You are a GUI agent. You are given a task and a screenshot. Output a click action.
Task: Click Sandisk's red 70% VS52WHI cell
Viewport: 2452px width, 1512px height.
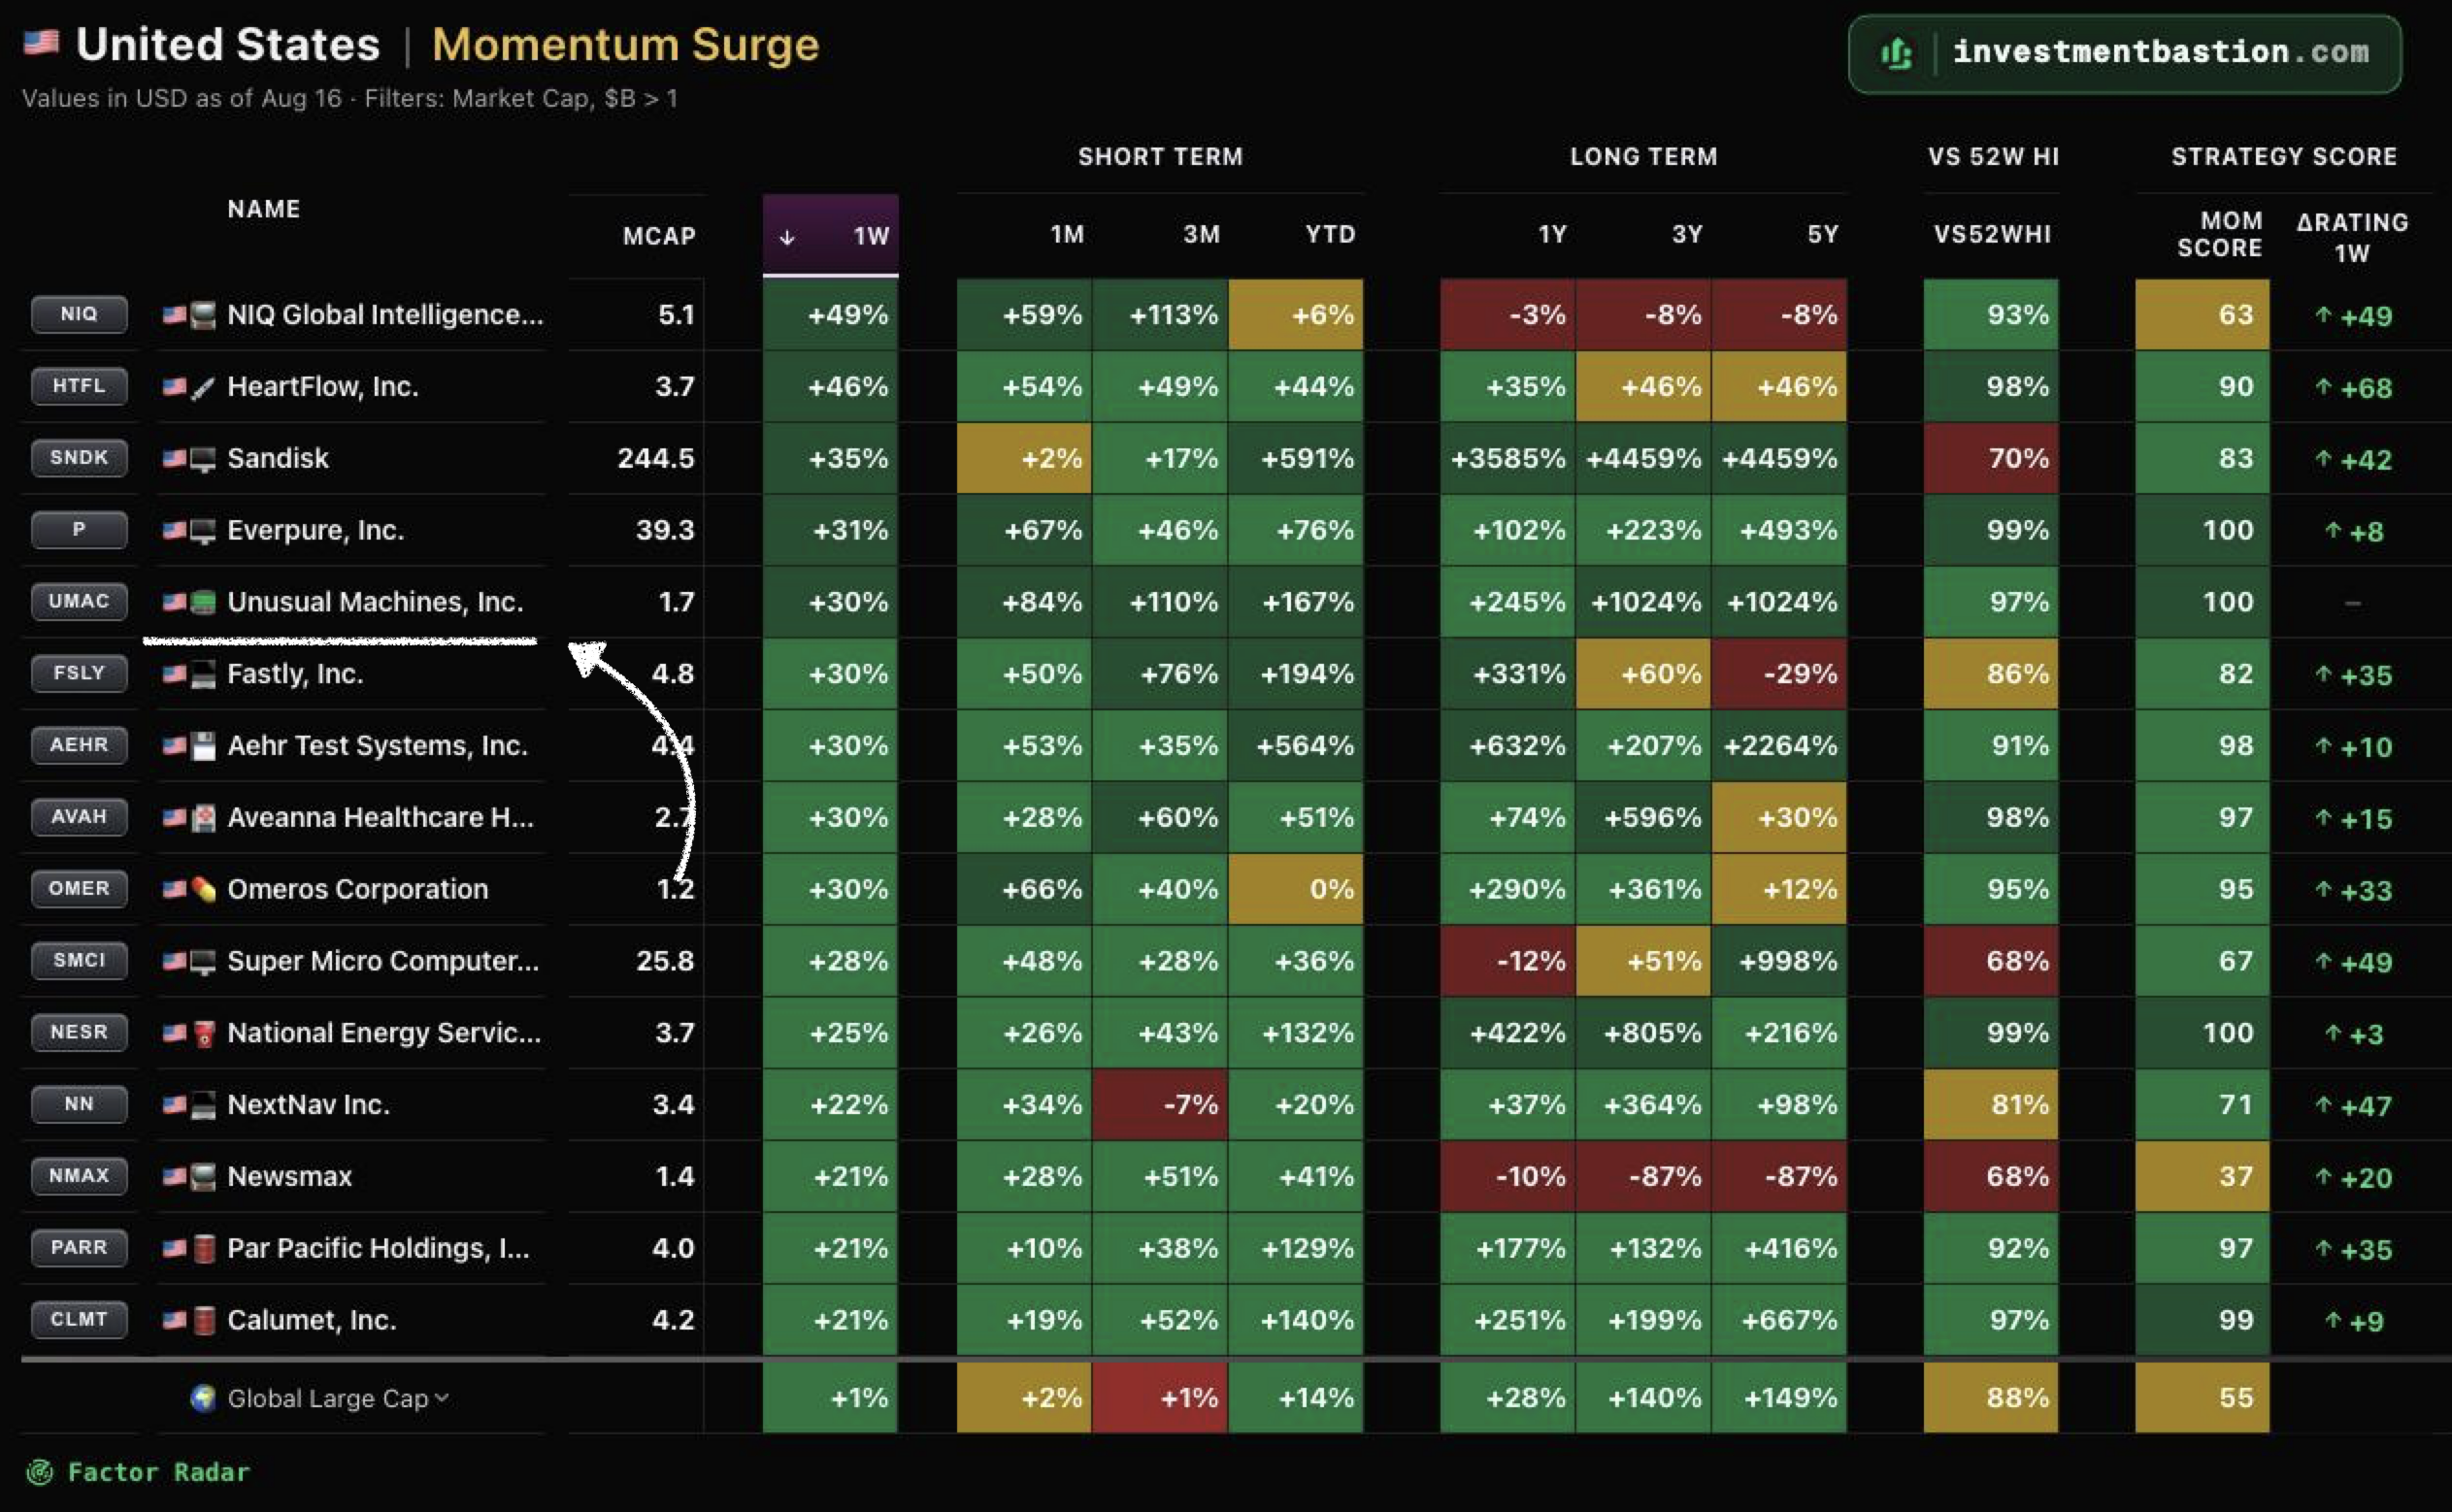[x=1991, y=458]
